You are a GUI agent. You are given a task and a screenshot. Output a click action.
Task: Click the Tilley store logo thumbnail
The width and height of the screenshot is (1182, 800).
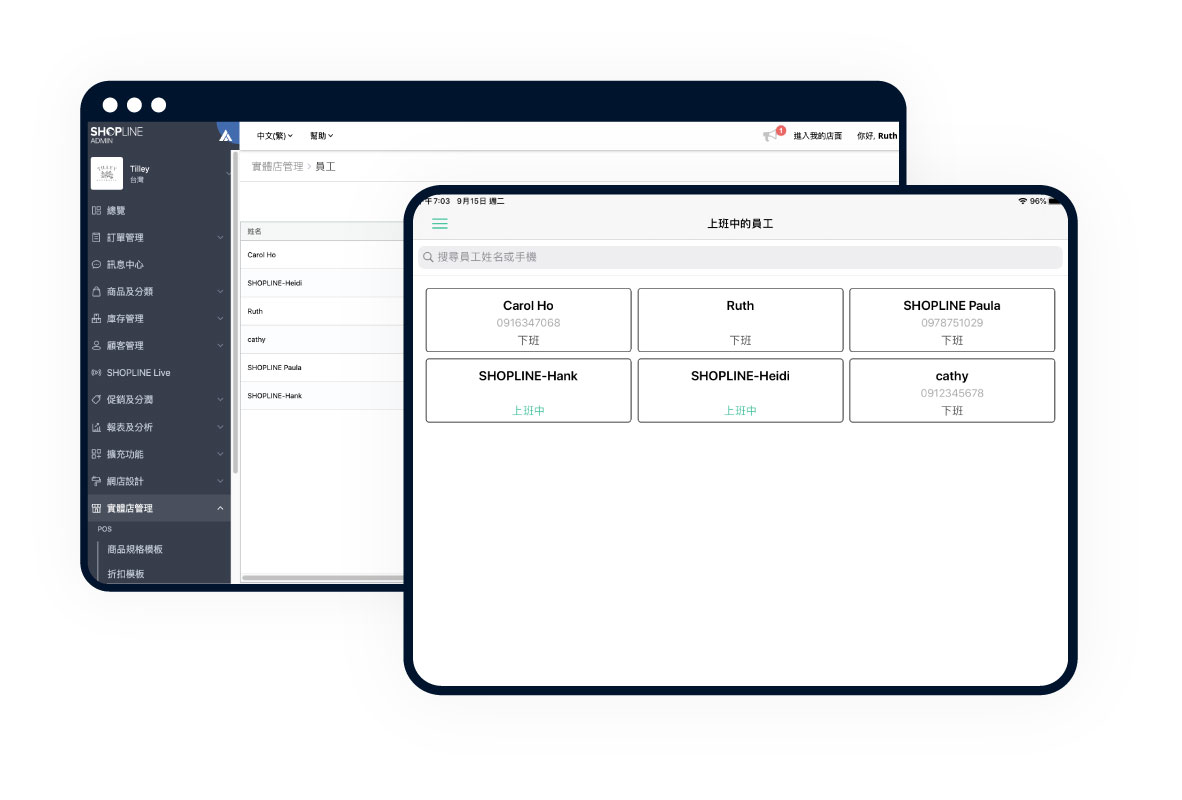click(x=106, y=173)
